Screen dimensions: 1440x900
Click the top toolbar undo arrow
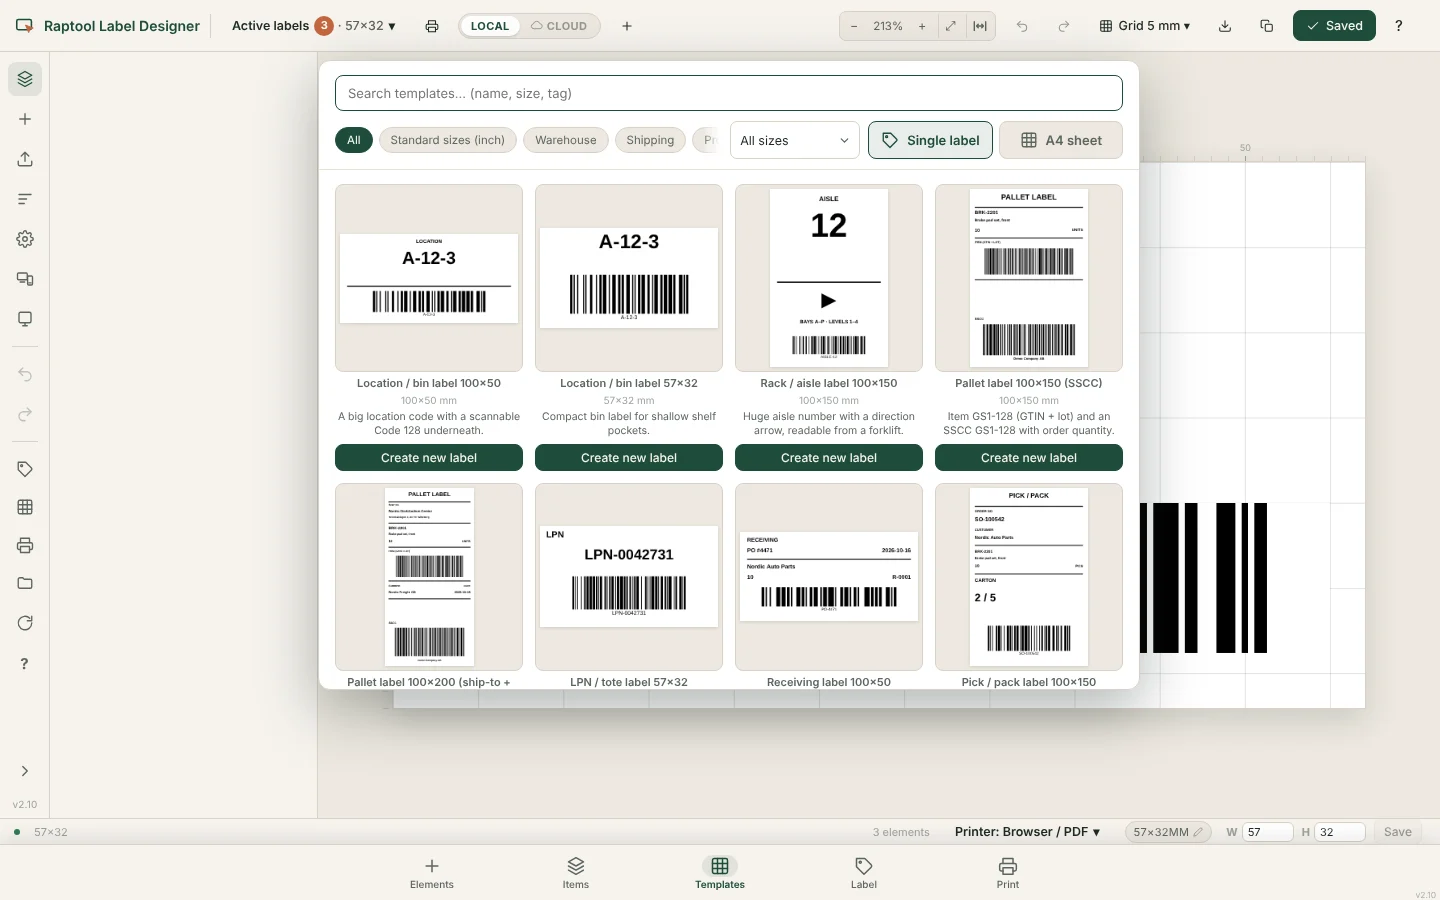[x=1022, y=26]
